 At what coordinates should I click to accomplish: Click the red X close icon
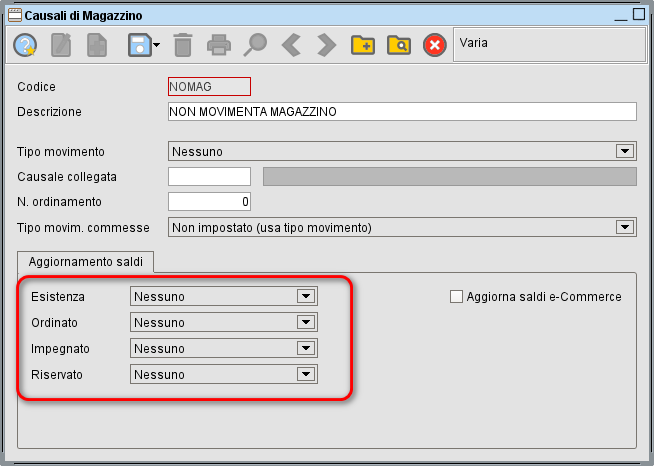(x=434, y=45)
